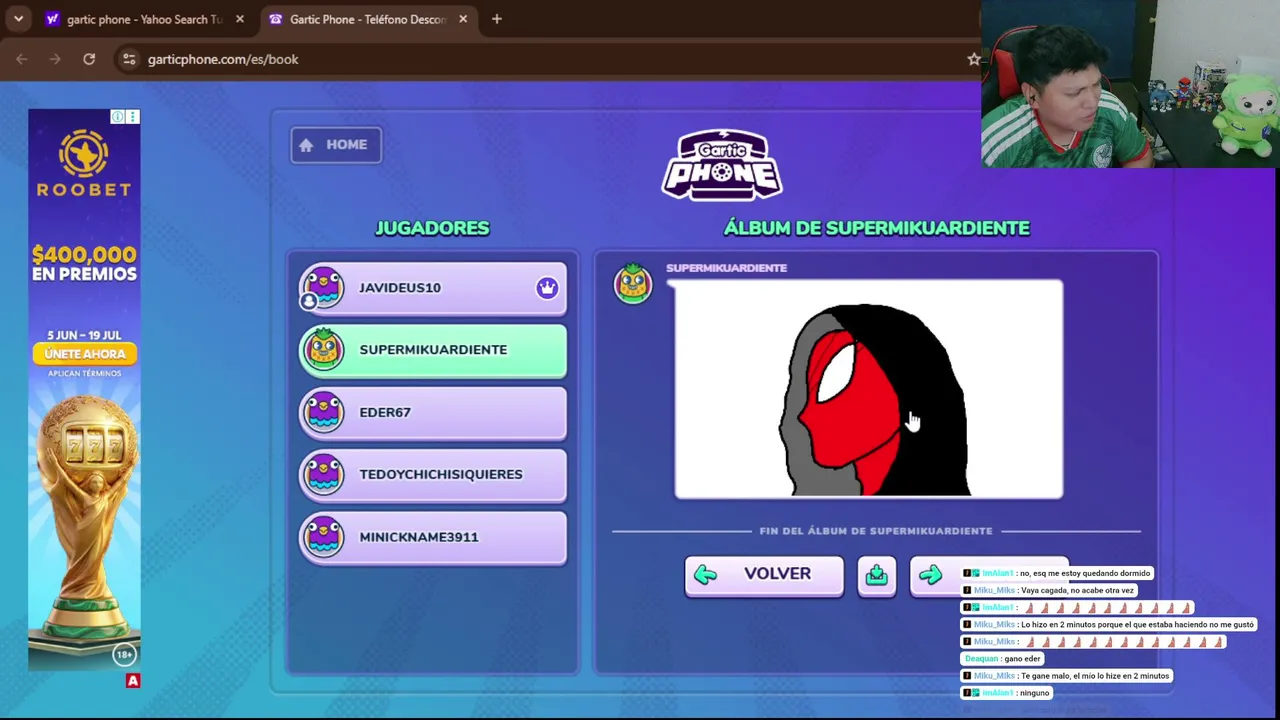Click the crown icon beside JAVIDEUS10
This screenshot has width=1280, height=720.
click(546, 288)
